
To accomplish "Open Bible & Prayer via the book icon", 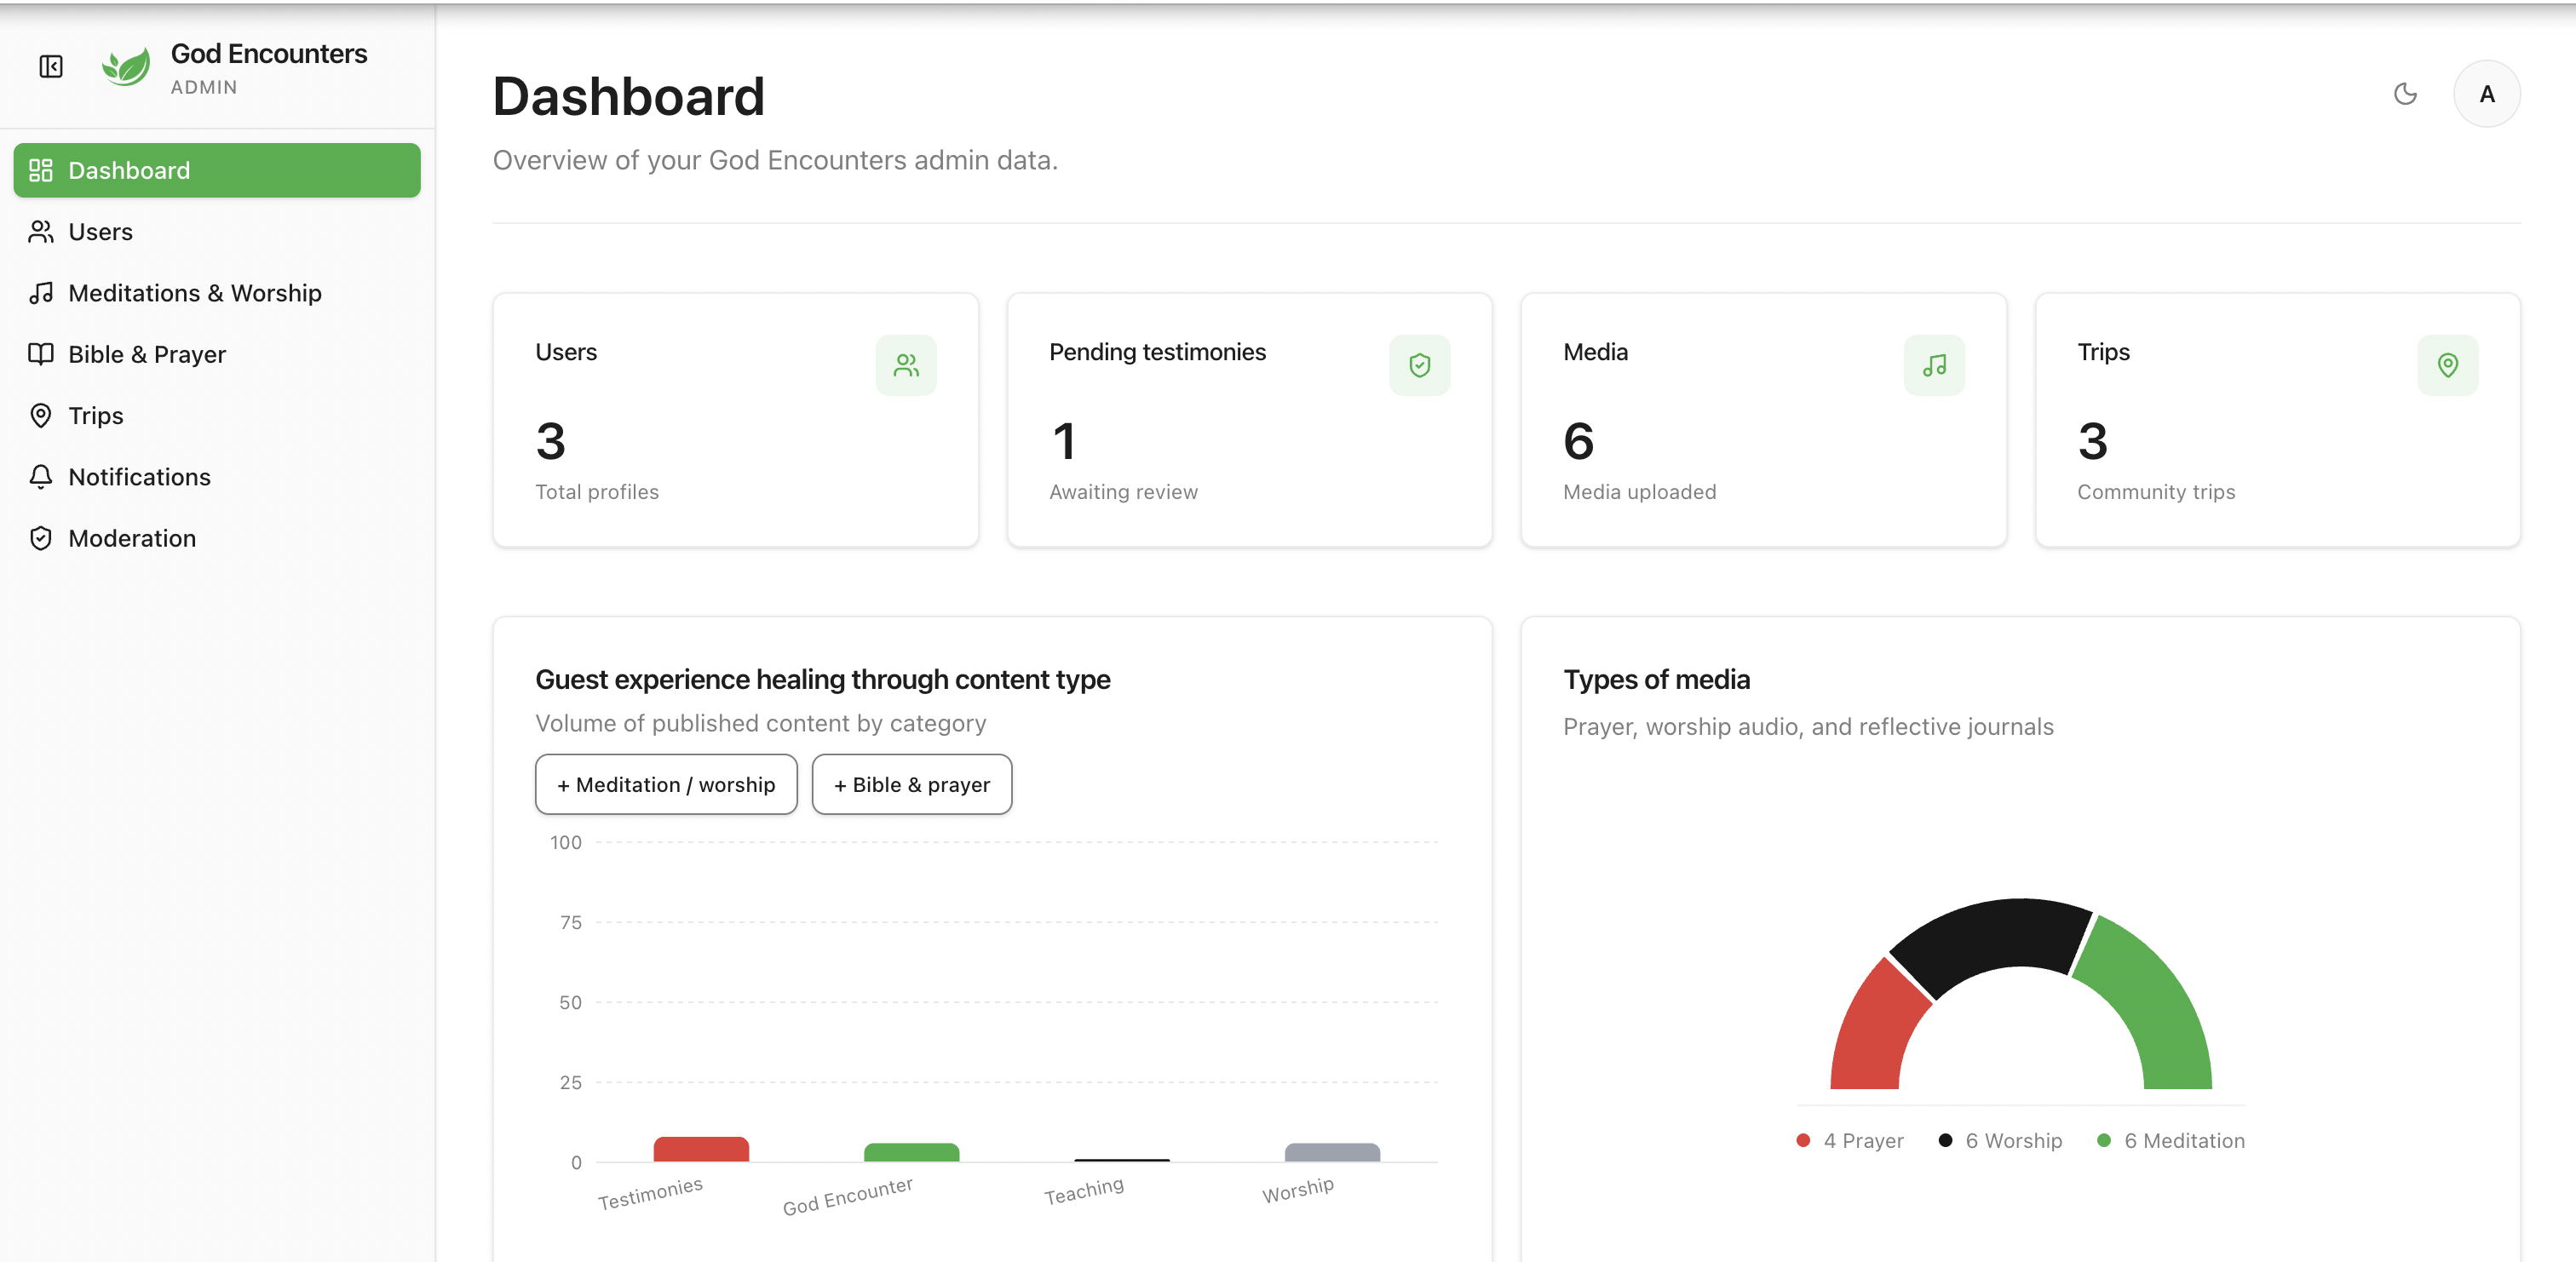I will [41, 354].
